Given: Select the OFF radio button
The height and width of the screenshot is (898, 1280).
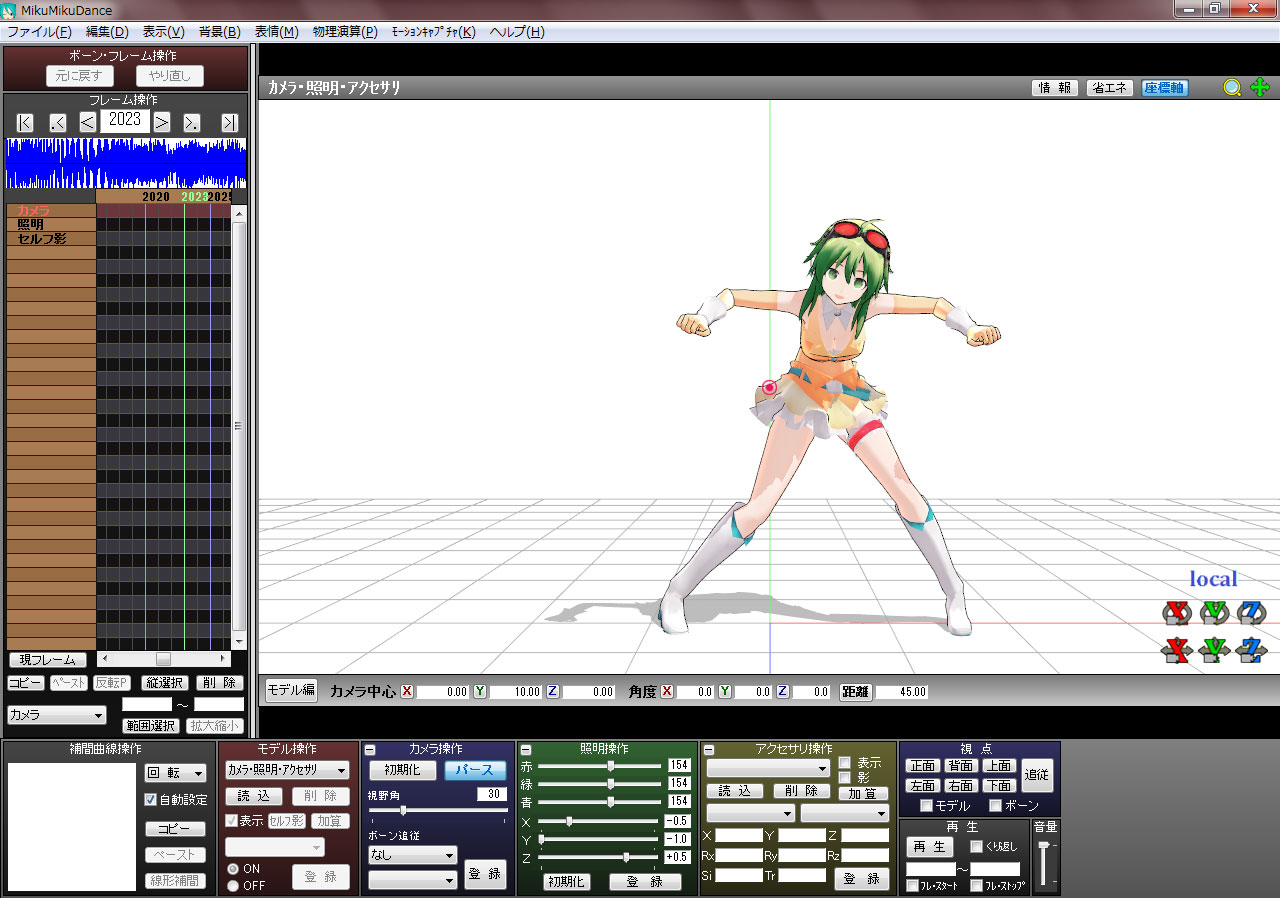Looking at the screenshot, I should (233, 886).
